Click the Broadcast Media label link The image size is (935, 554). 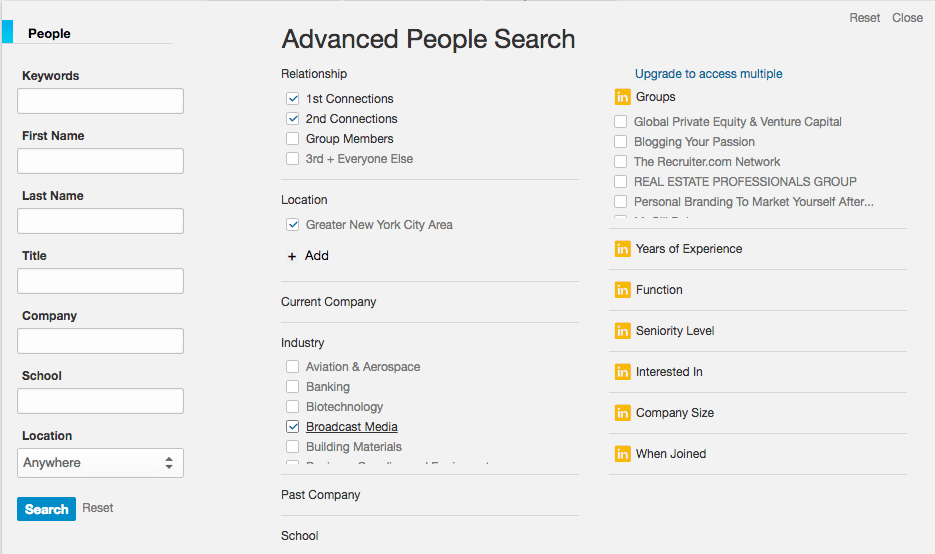(x=352, y=427)
